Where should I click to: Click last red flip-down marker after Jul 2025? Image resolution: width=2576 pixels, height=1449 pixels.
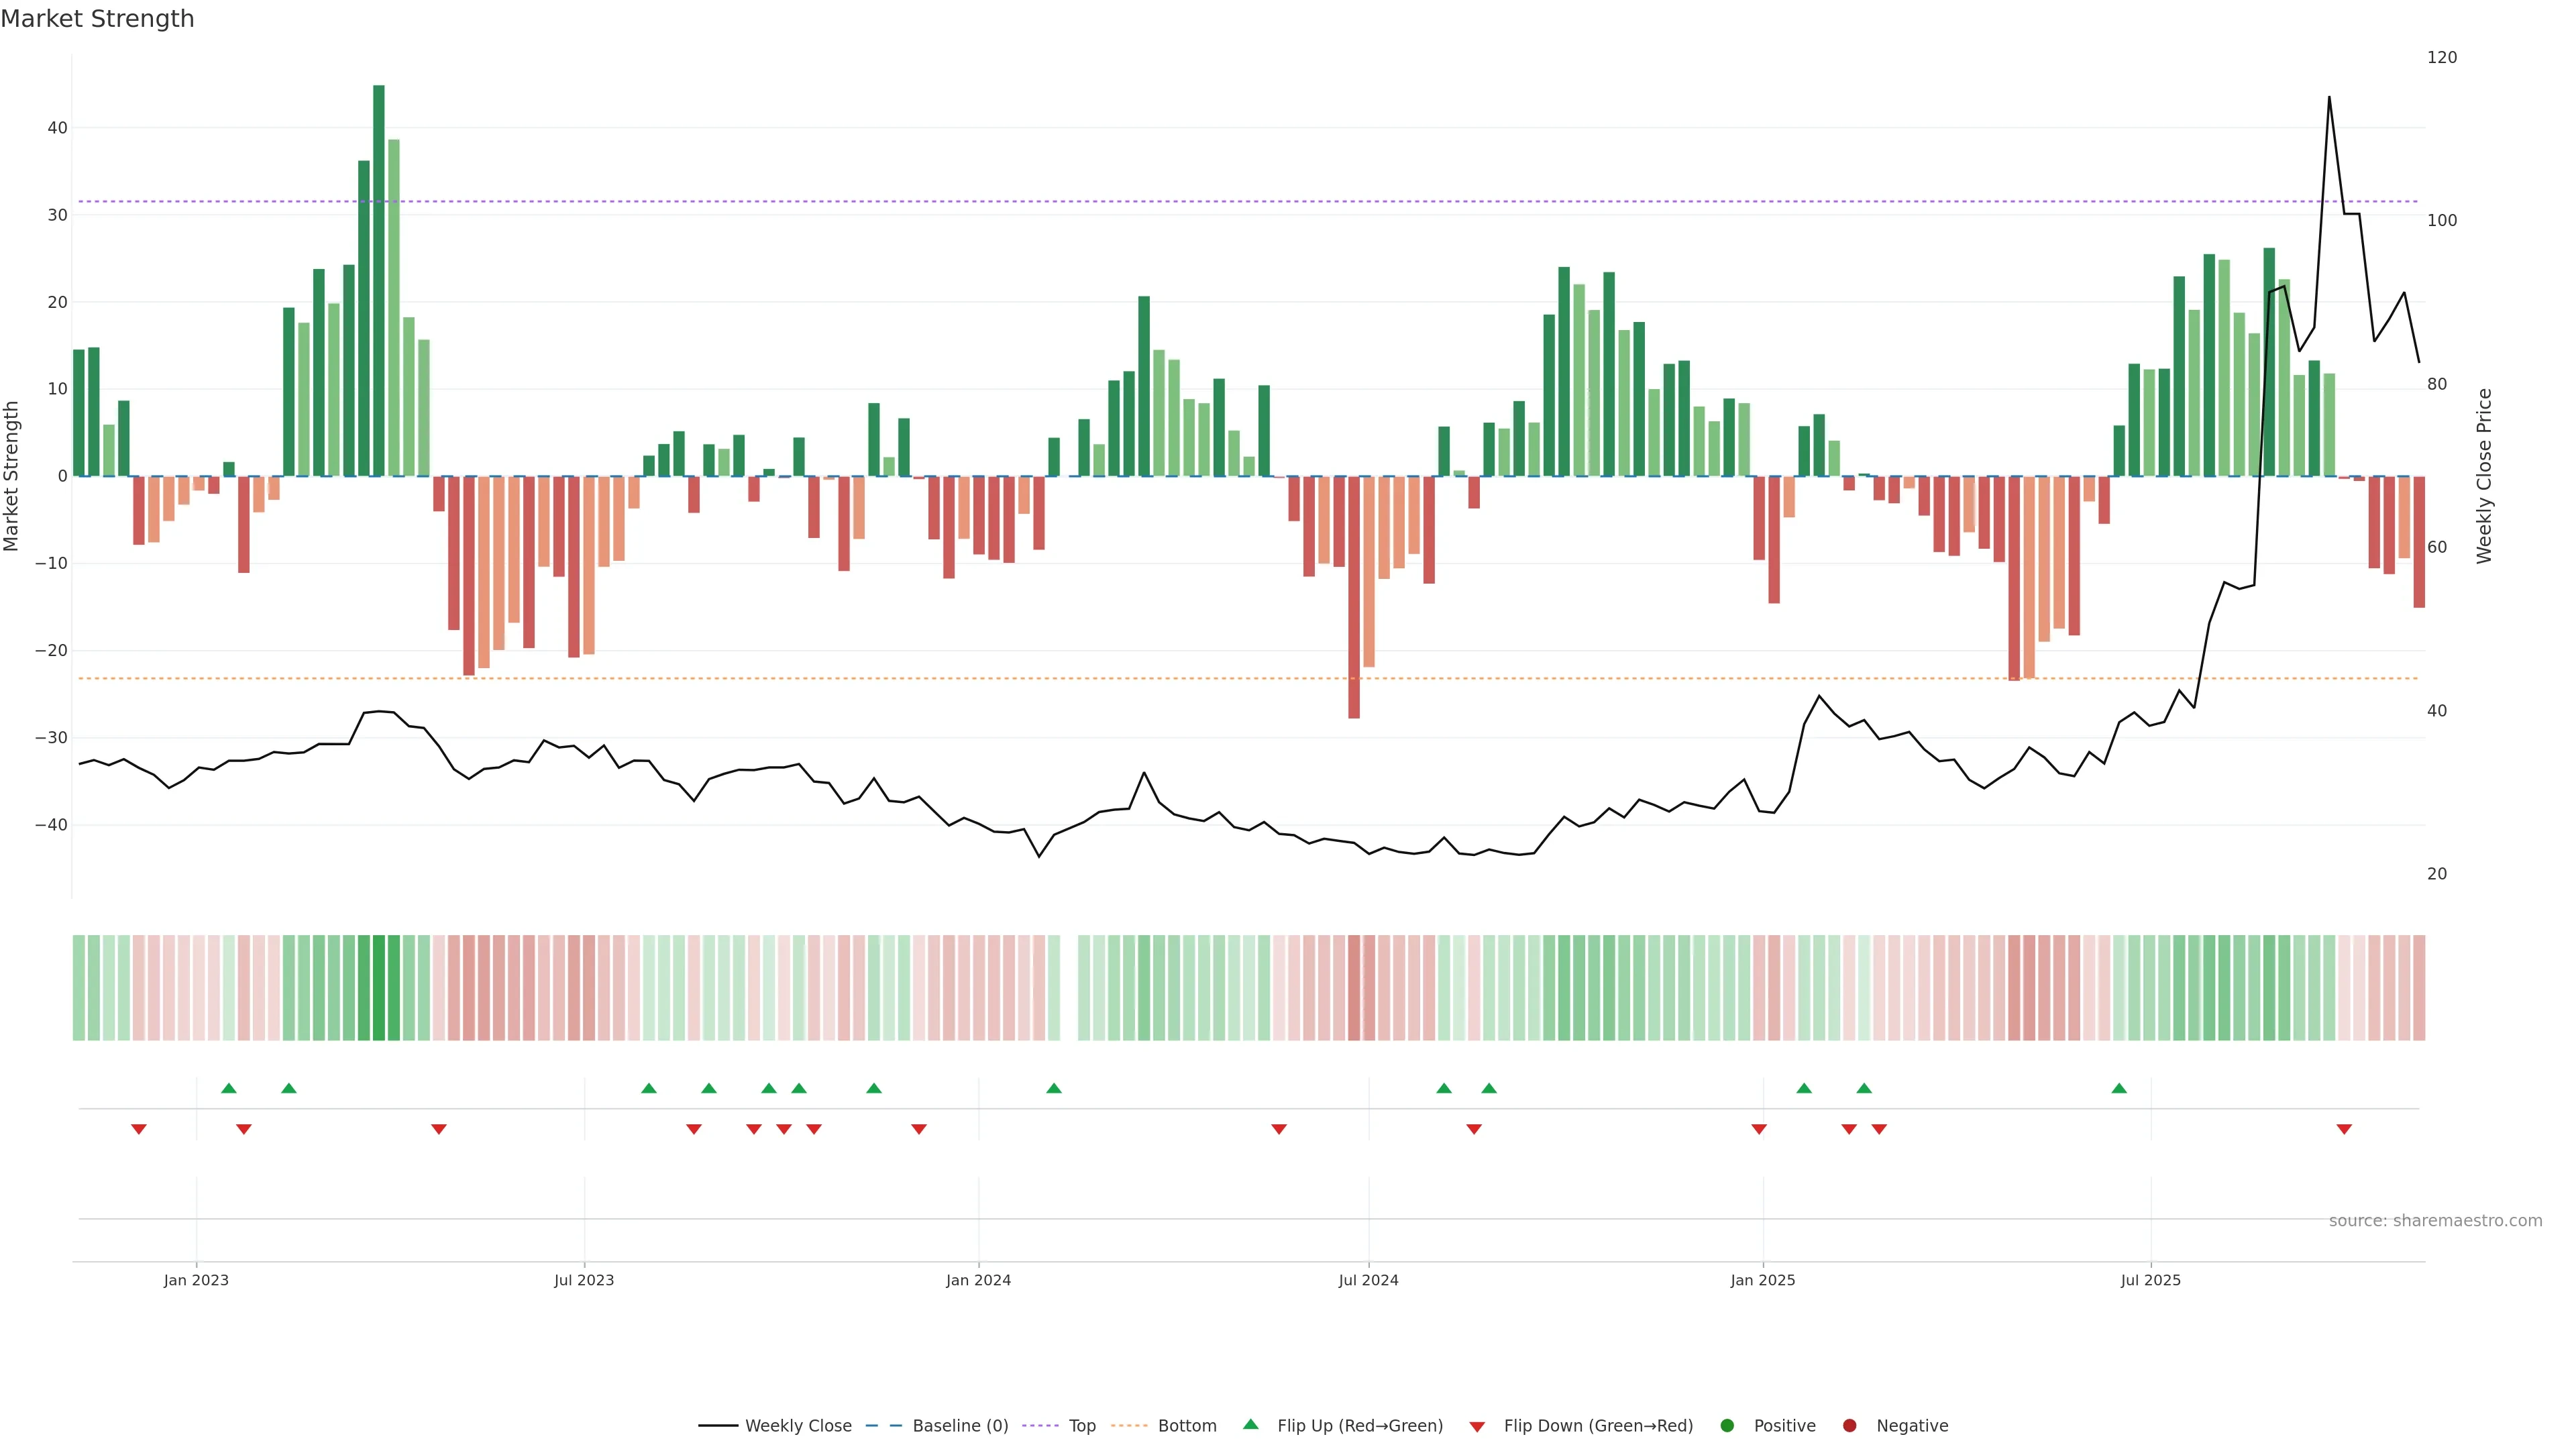2344,1129
